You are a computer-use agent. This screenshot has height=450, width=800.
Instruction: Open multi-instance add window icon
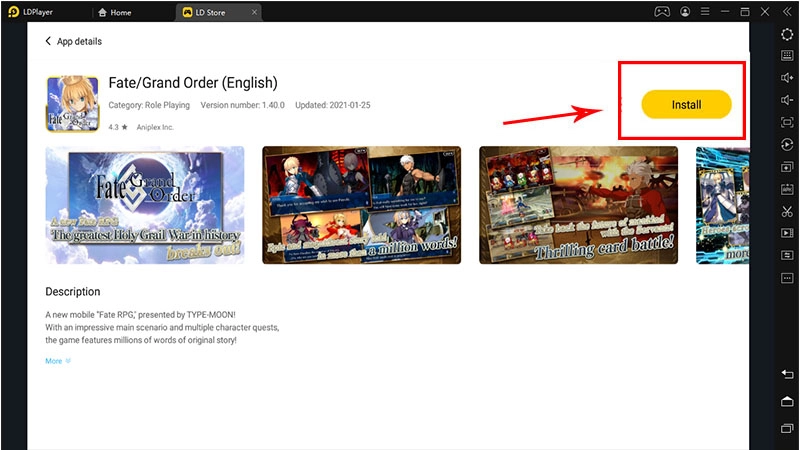[x=787, y=167]
